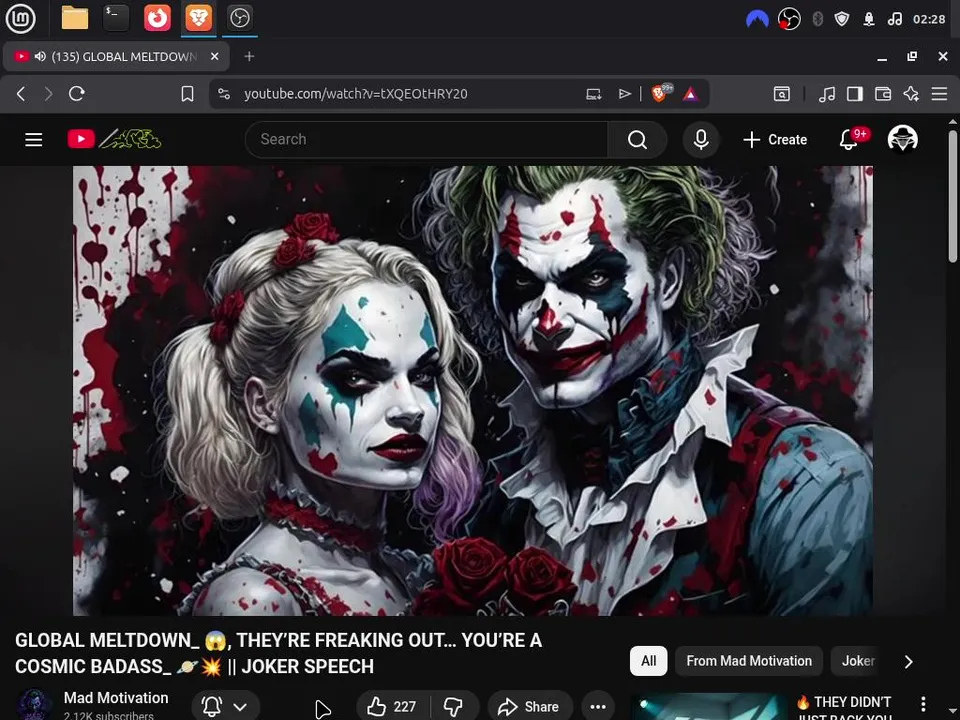This screenshot has width=960, height=720.
Task: Click the page vertical scrollbar
Action: click(x=953, y=196)
